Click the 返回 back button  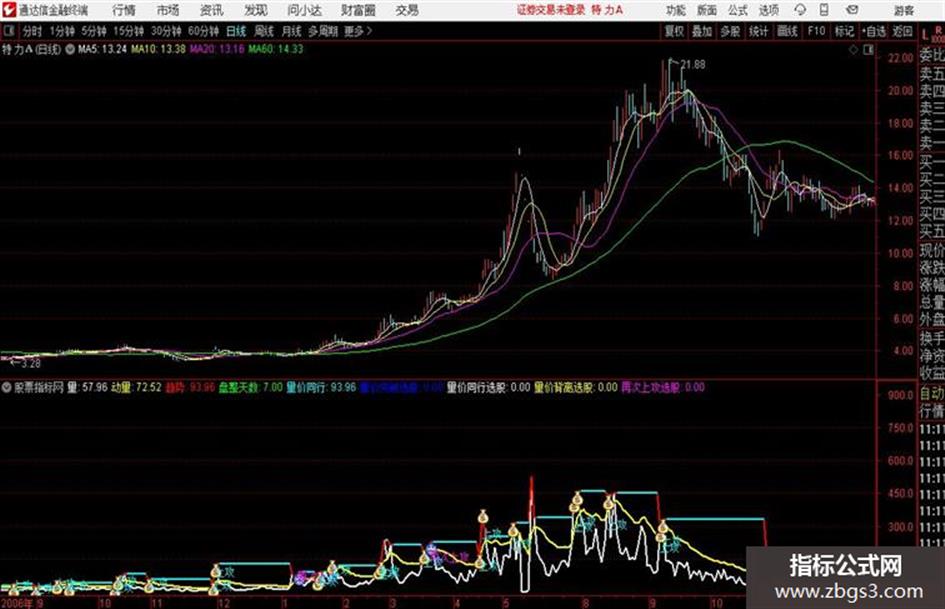click(x=902, y=31)
